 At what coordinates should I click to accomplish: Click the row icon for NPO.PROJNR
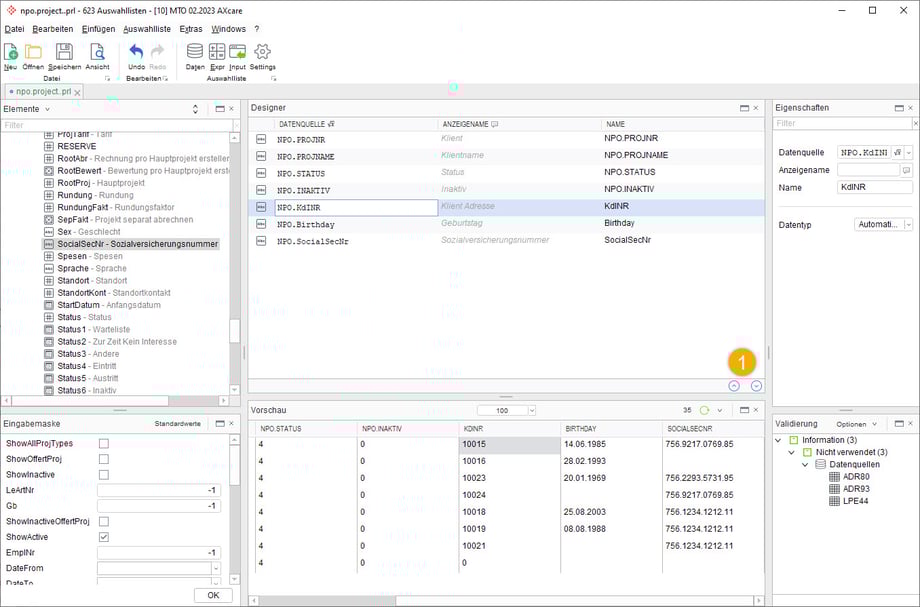click(x=261, y=139)
